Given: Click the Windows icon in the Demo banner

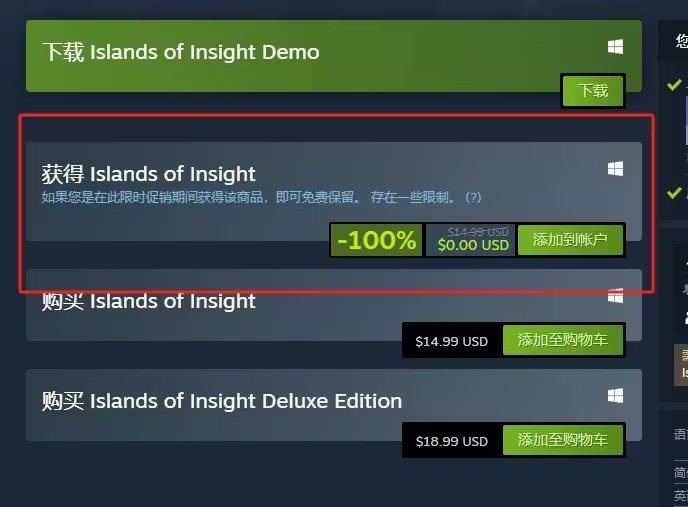Looking at the screenshot, I should (615, 47).
